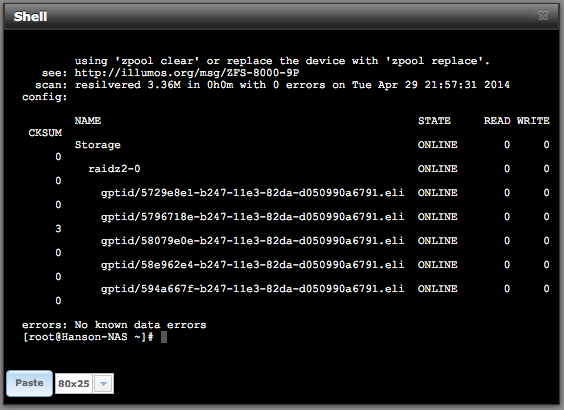This screenshot has width=564, height=410.
Task: Click the terminal cursor at the prompt
Action: 164,337
